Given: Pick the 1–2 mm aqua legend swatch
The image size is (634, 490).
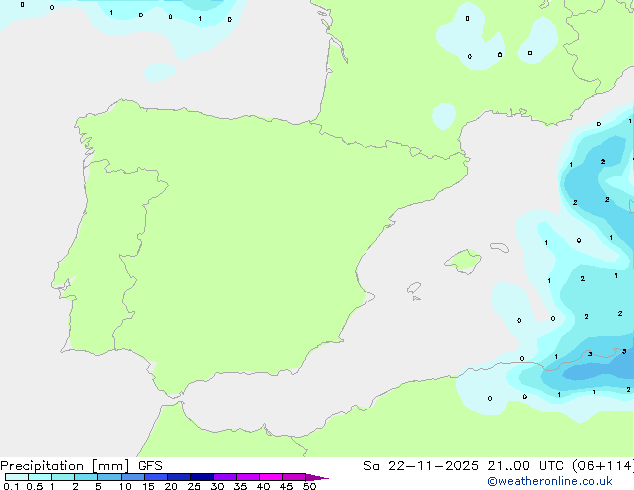Looking at the screenshot, I should click(x=63, y=477).
